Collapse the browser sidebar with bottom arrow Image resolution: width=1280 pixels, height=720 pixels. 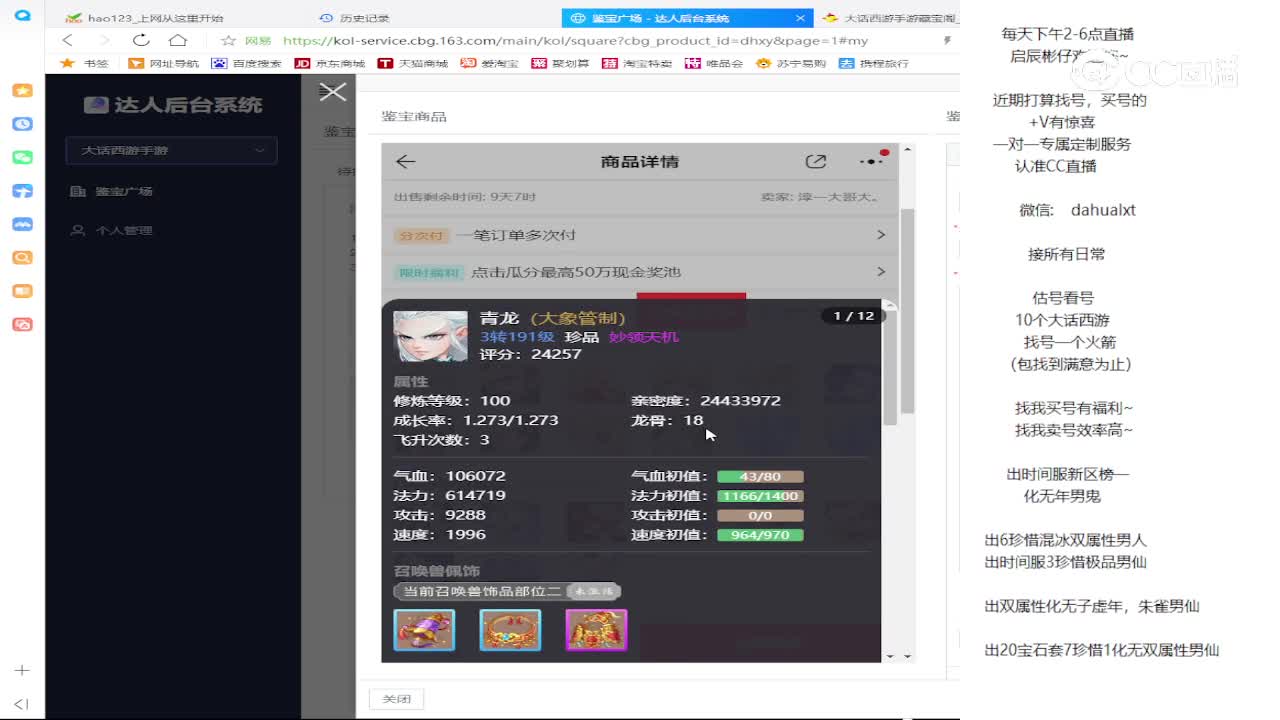(22, 704)
